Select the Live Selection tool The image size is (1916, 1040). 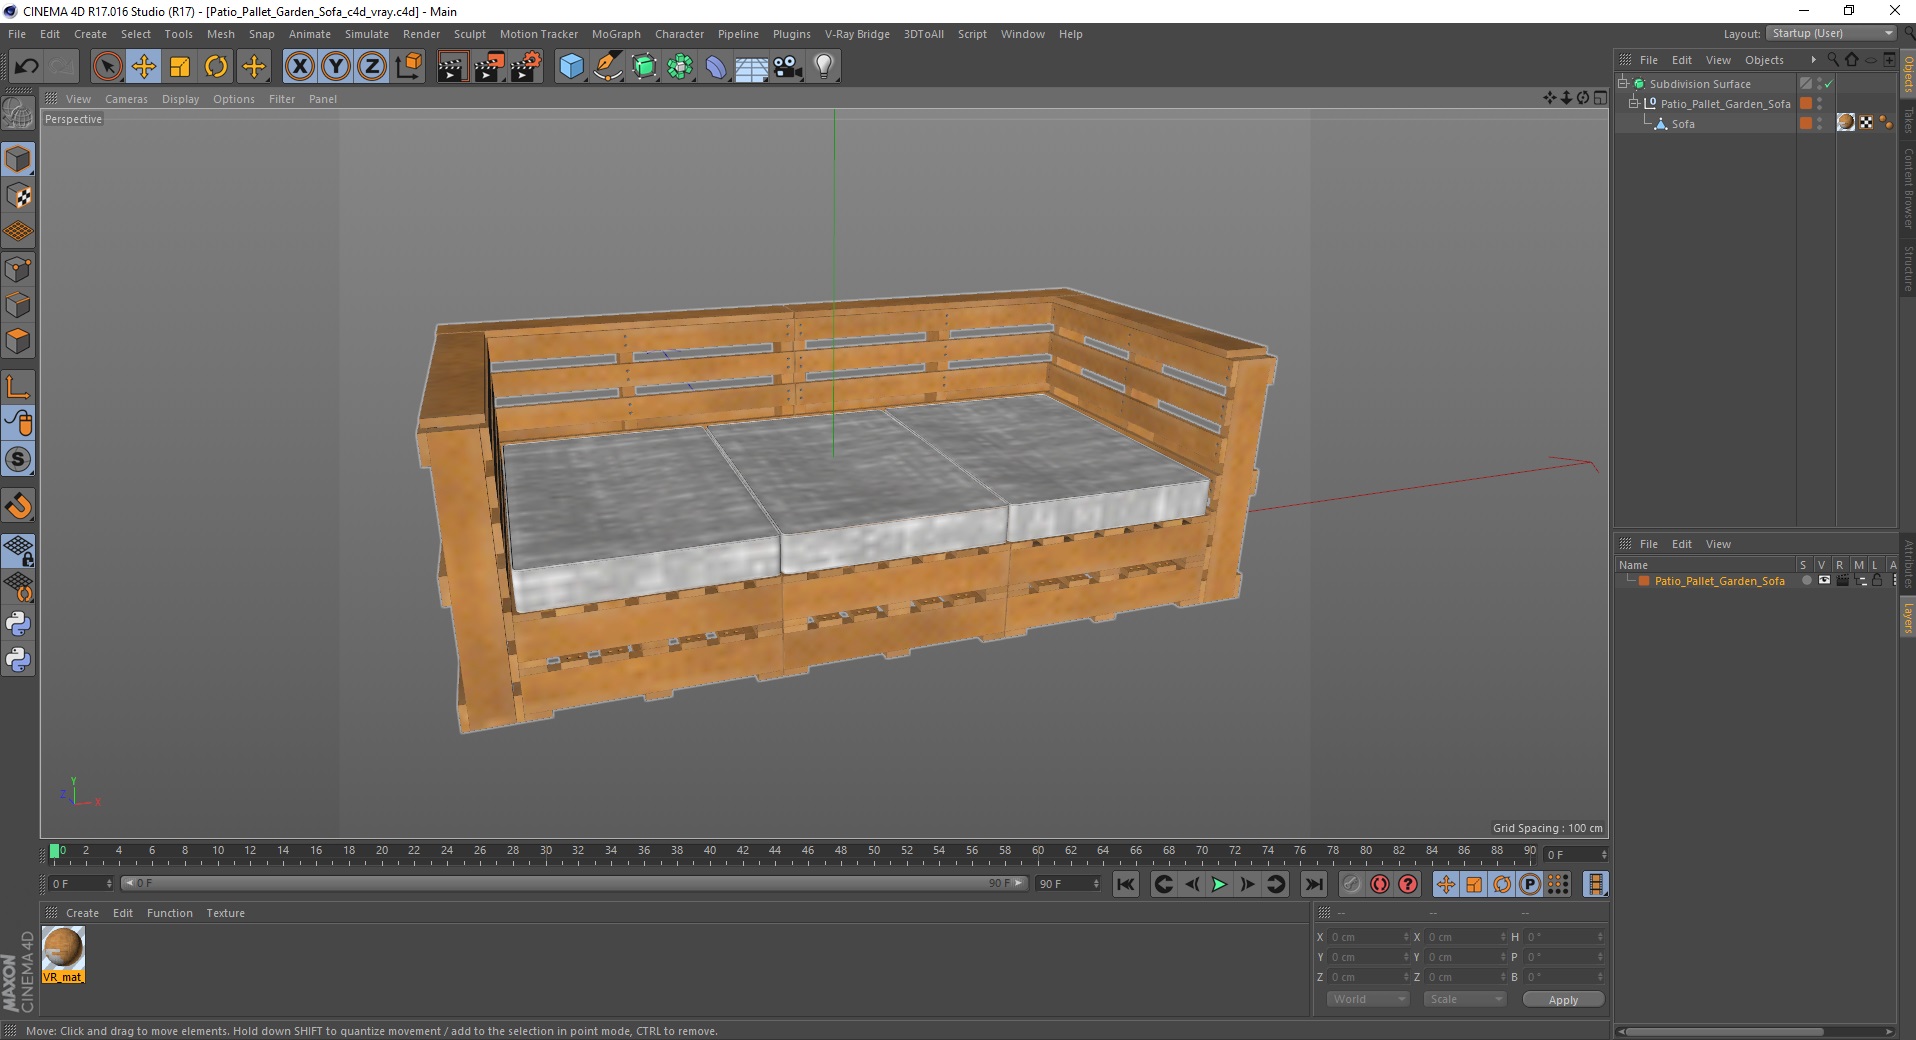[107, 67]
